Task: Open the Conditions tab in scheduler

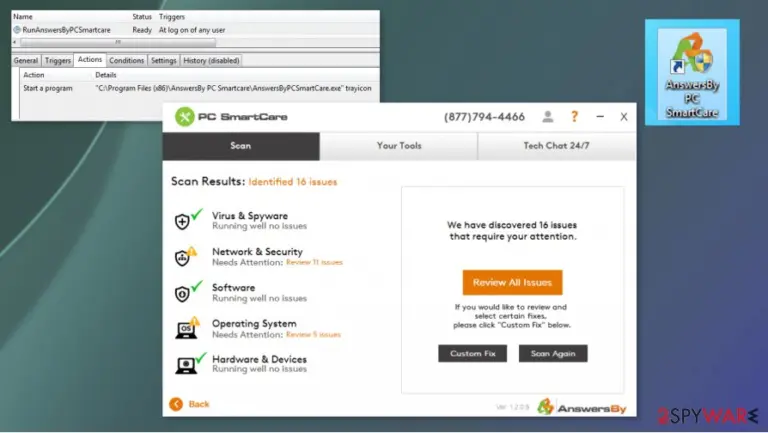Action: [126, 60]
